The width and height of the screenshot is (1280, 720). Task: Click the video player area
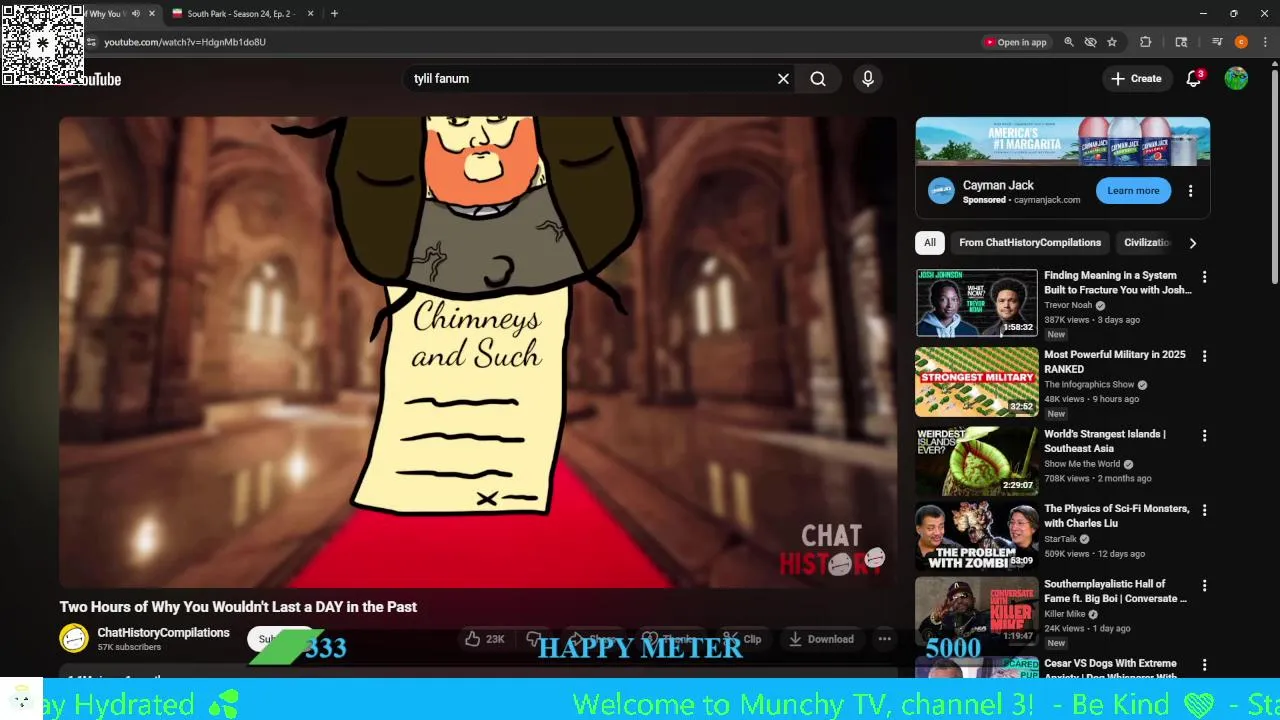click(x=478, y=352)
